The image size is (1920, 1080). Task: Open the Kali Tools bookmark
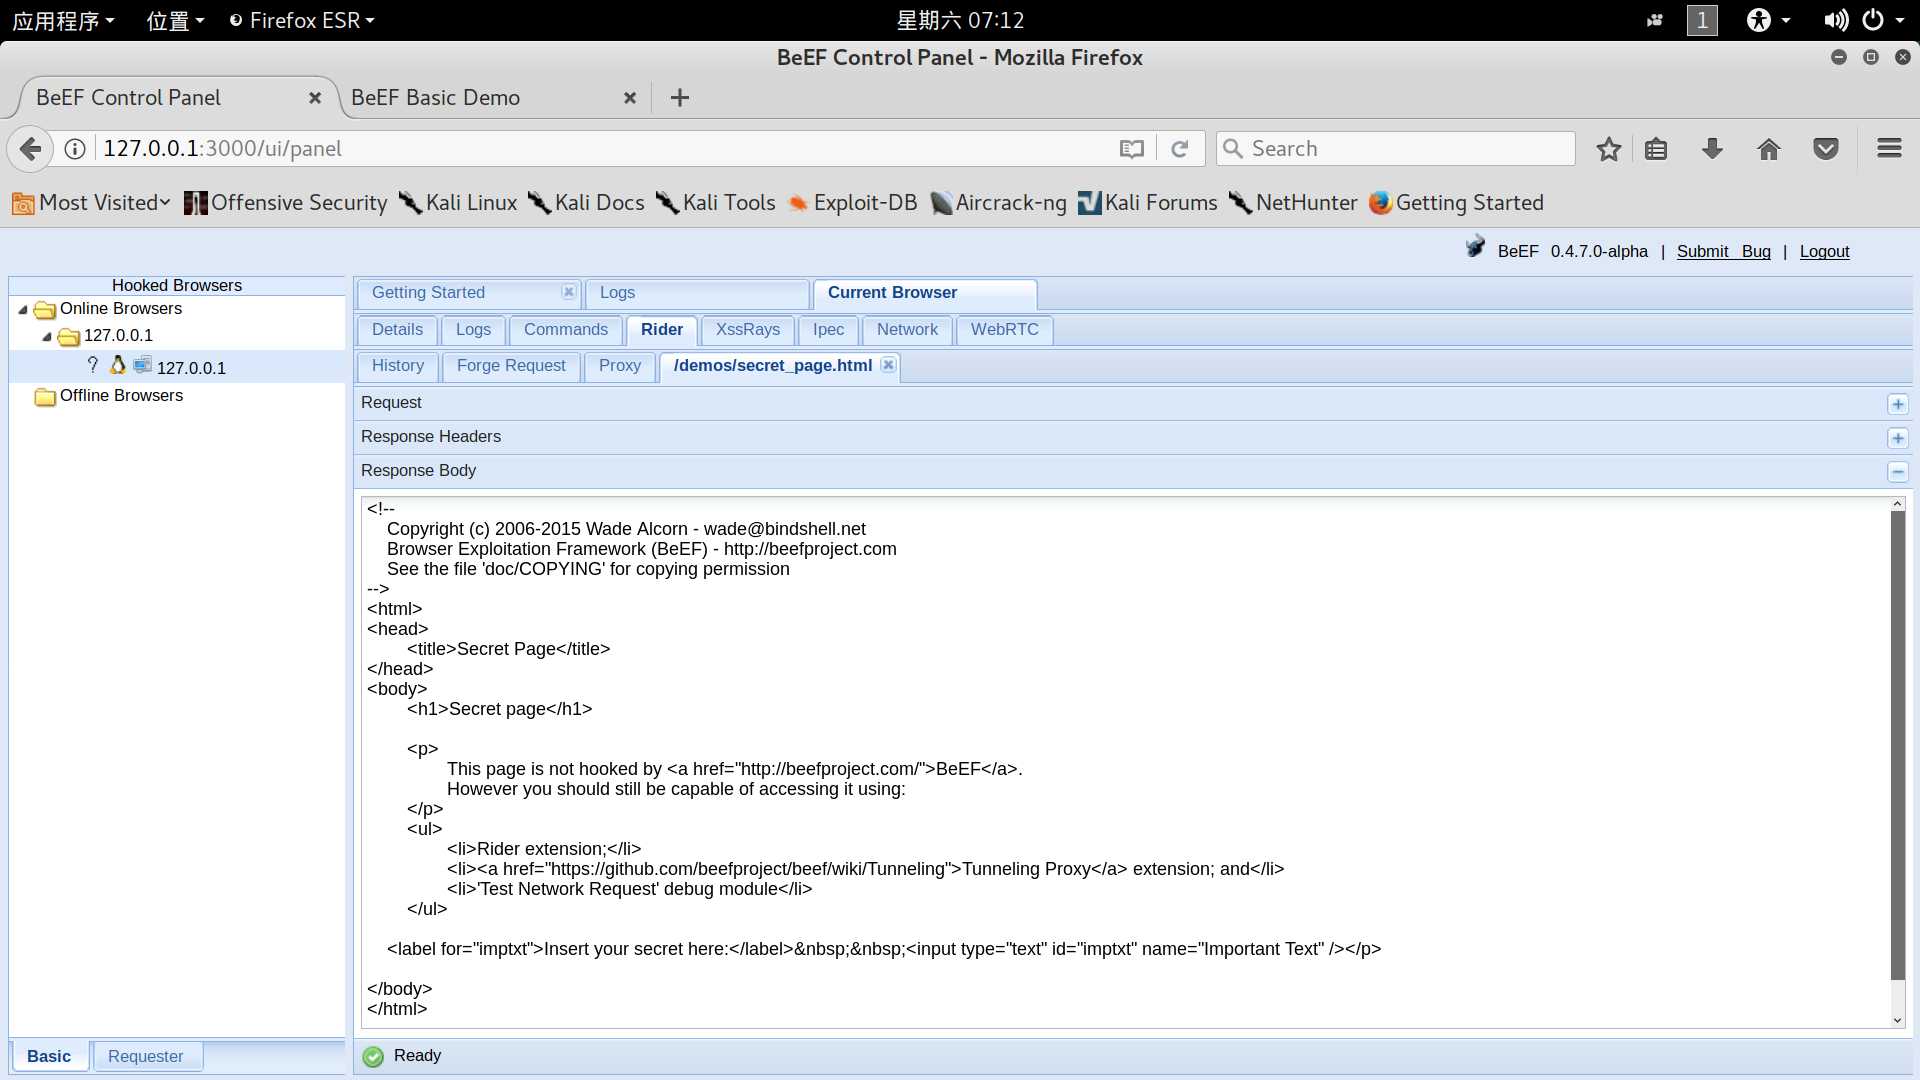(x=716, y=203)
